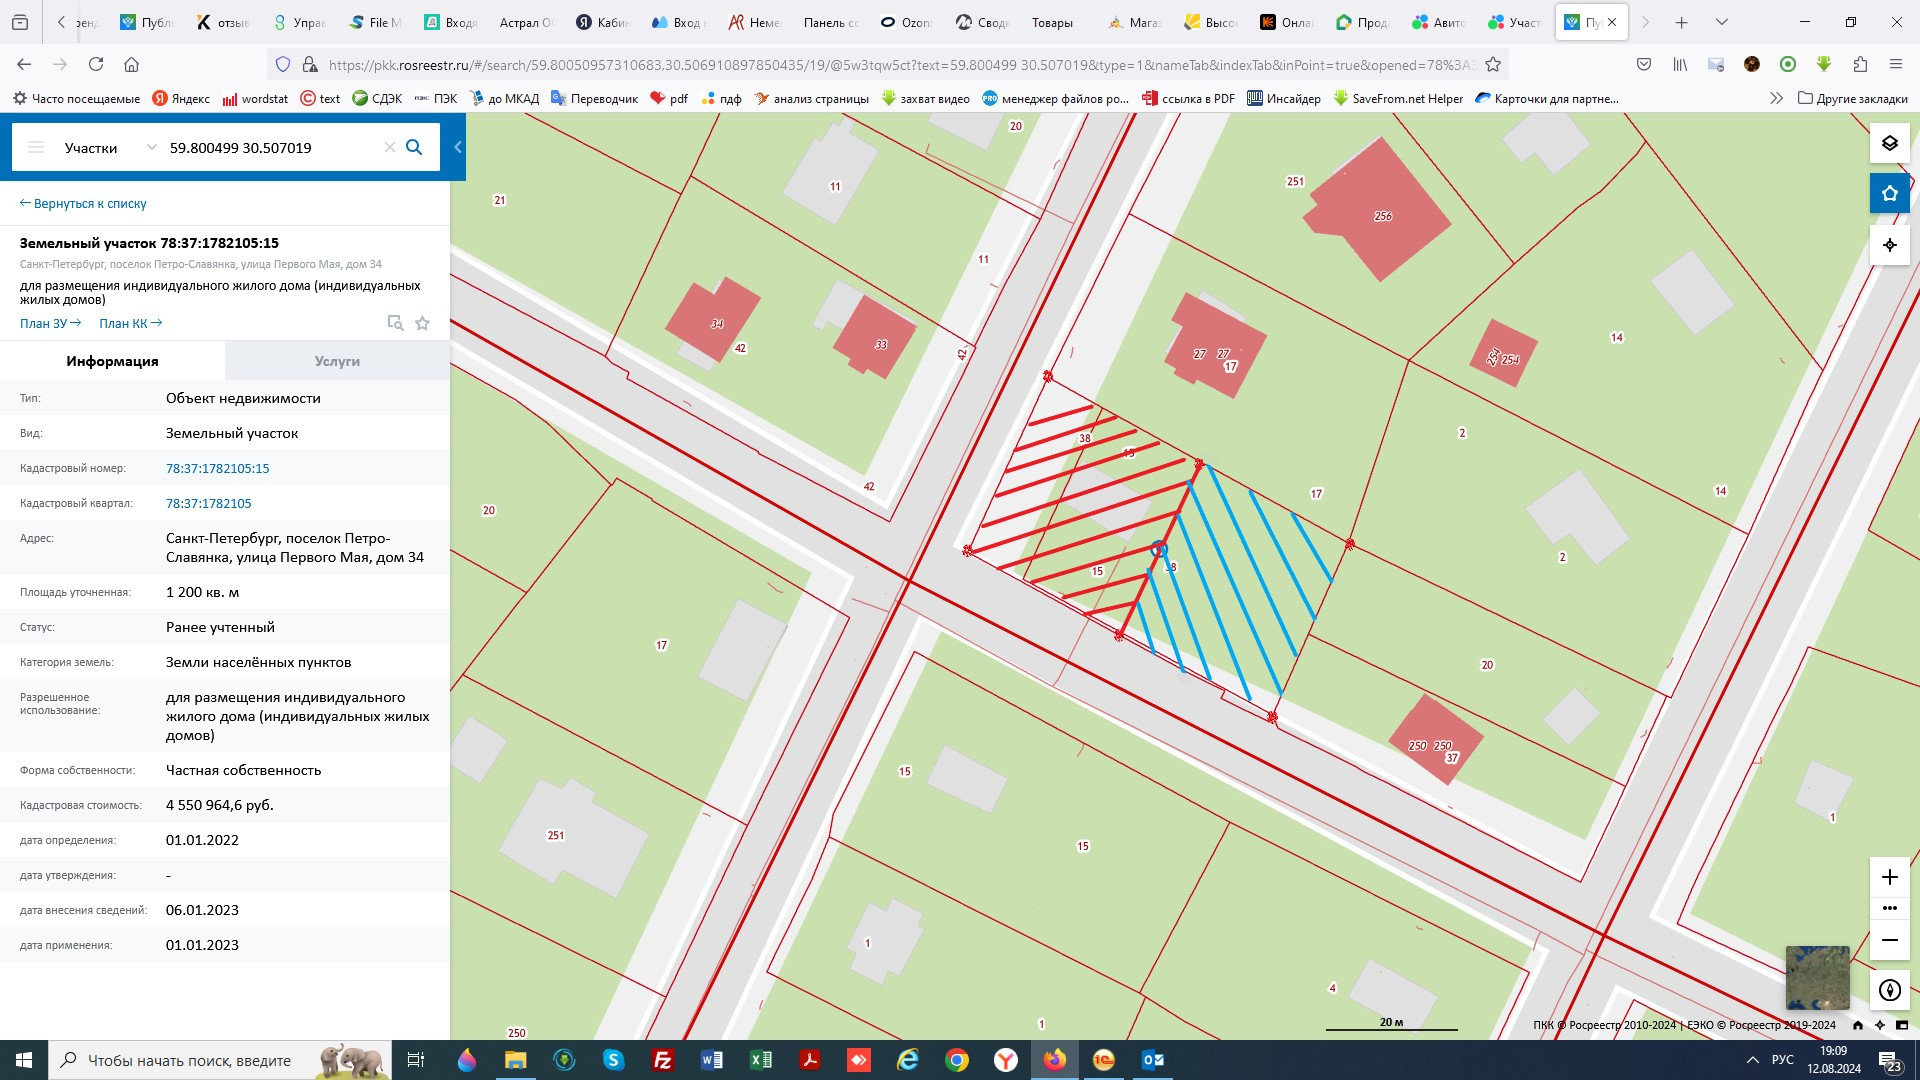Open Excel from the Windows taskbar
The height and width of the screenshot is (1080, 1920).
pyautogui.click(x=760, y=1060)
